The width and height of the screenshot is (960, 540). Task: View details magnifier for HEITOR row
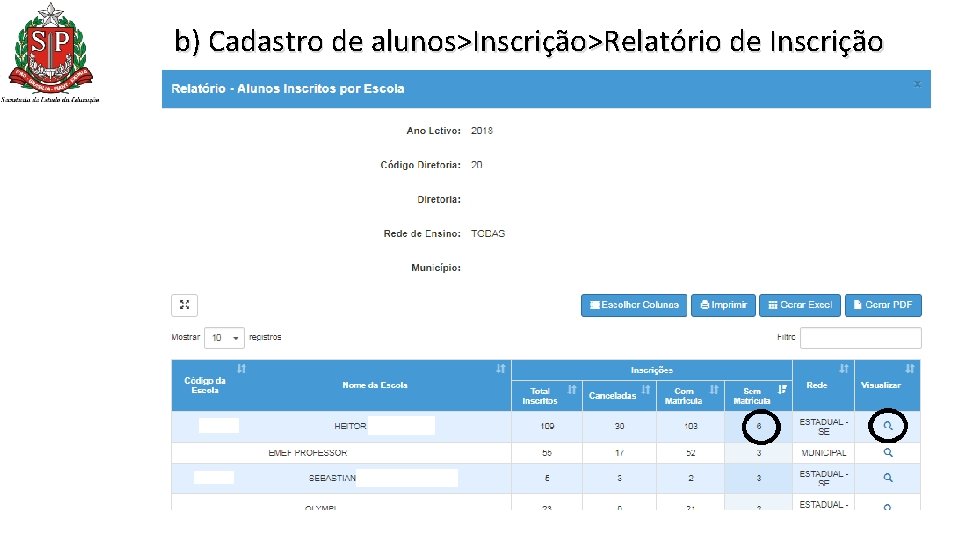[888, 426]
